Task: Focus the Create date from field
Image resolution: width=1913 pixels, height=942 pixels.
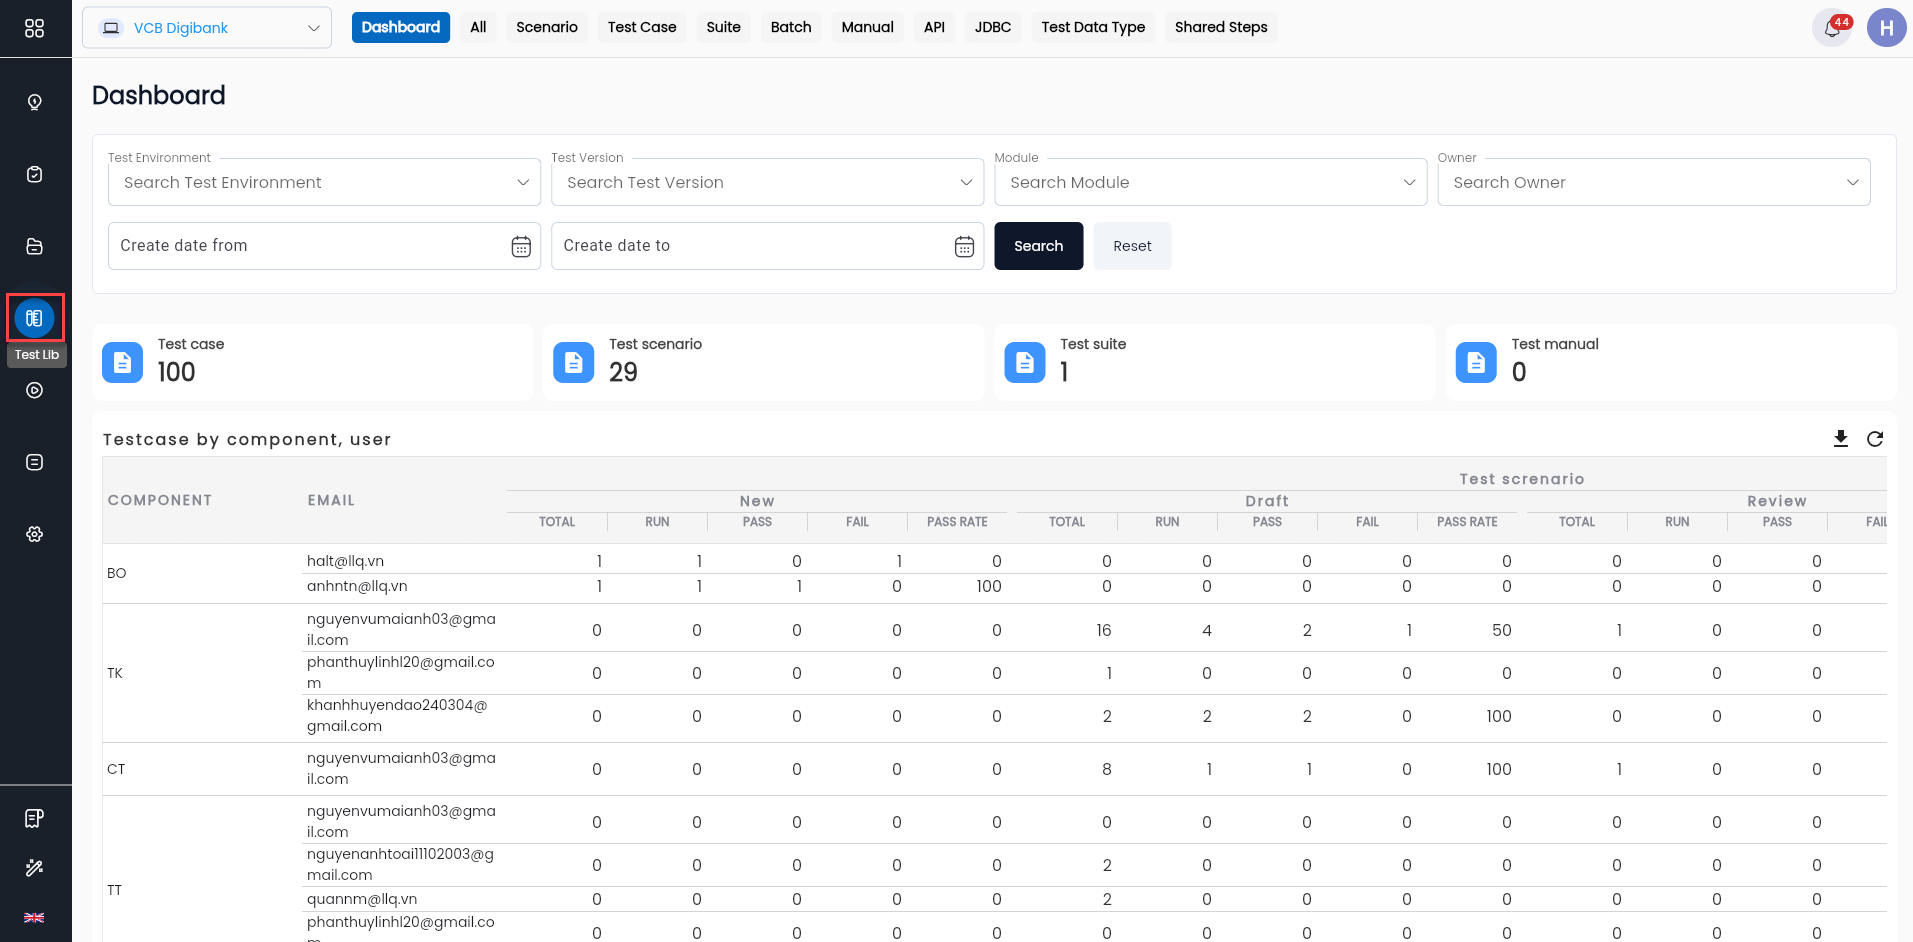Action: click(324, 246)
